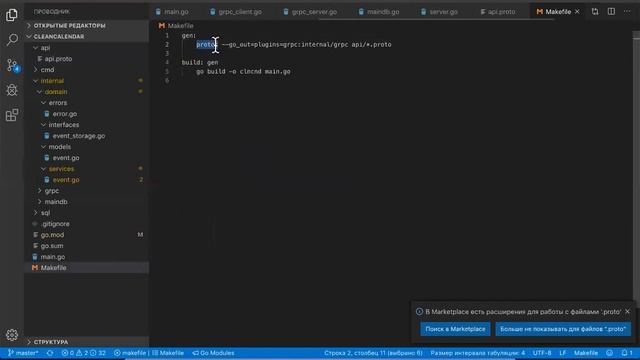This screenshot has width=640, height=360.
Task: Open Source Control view
Action: pos(12,65)
